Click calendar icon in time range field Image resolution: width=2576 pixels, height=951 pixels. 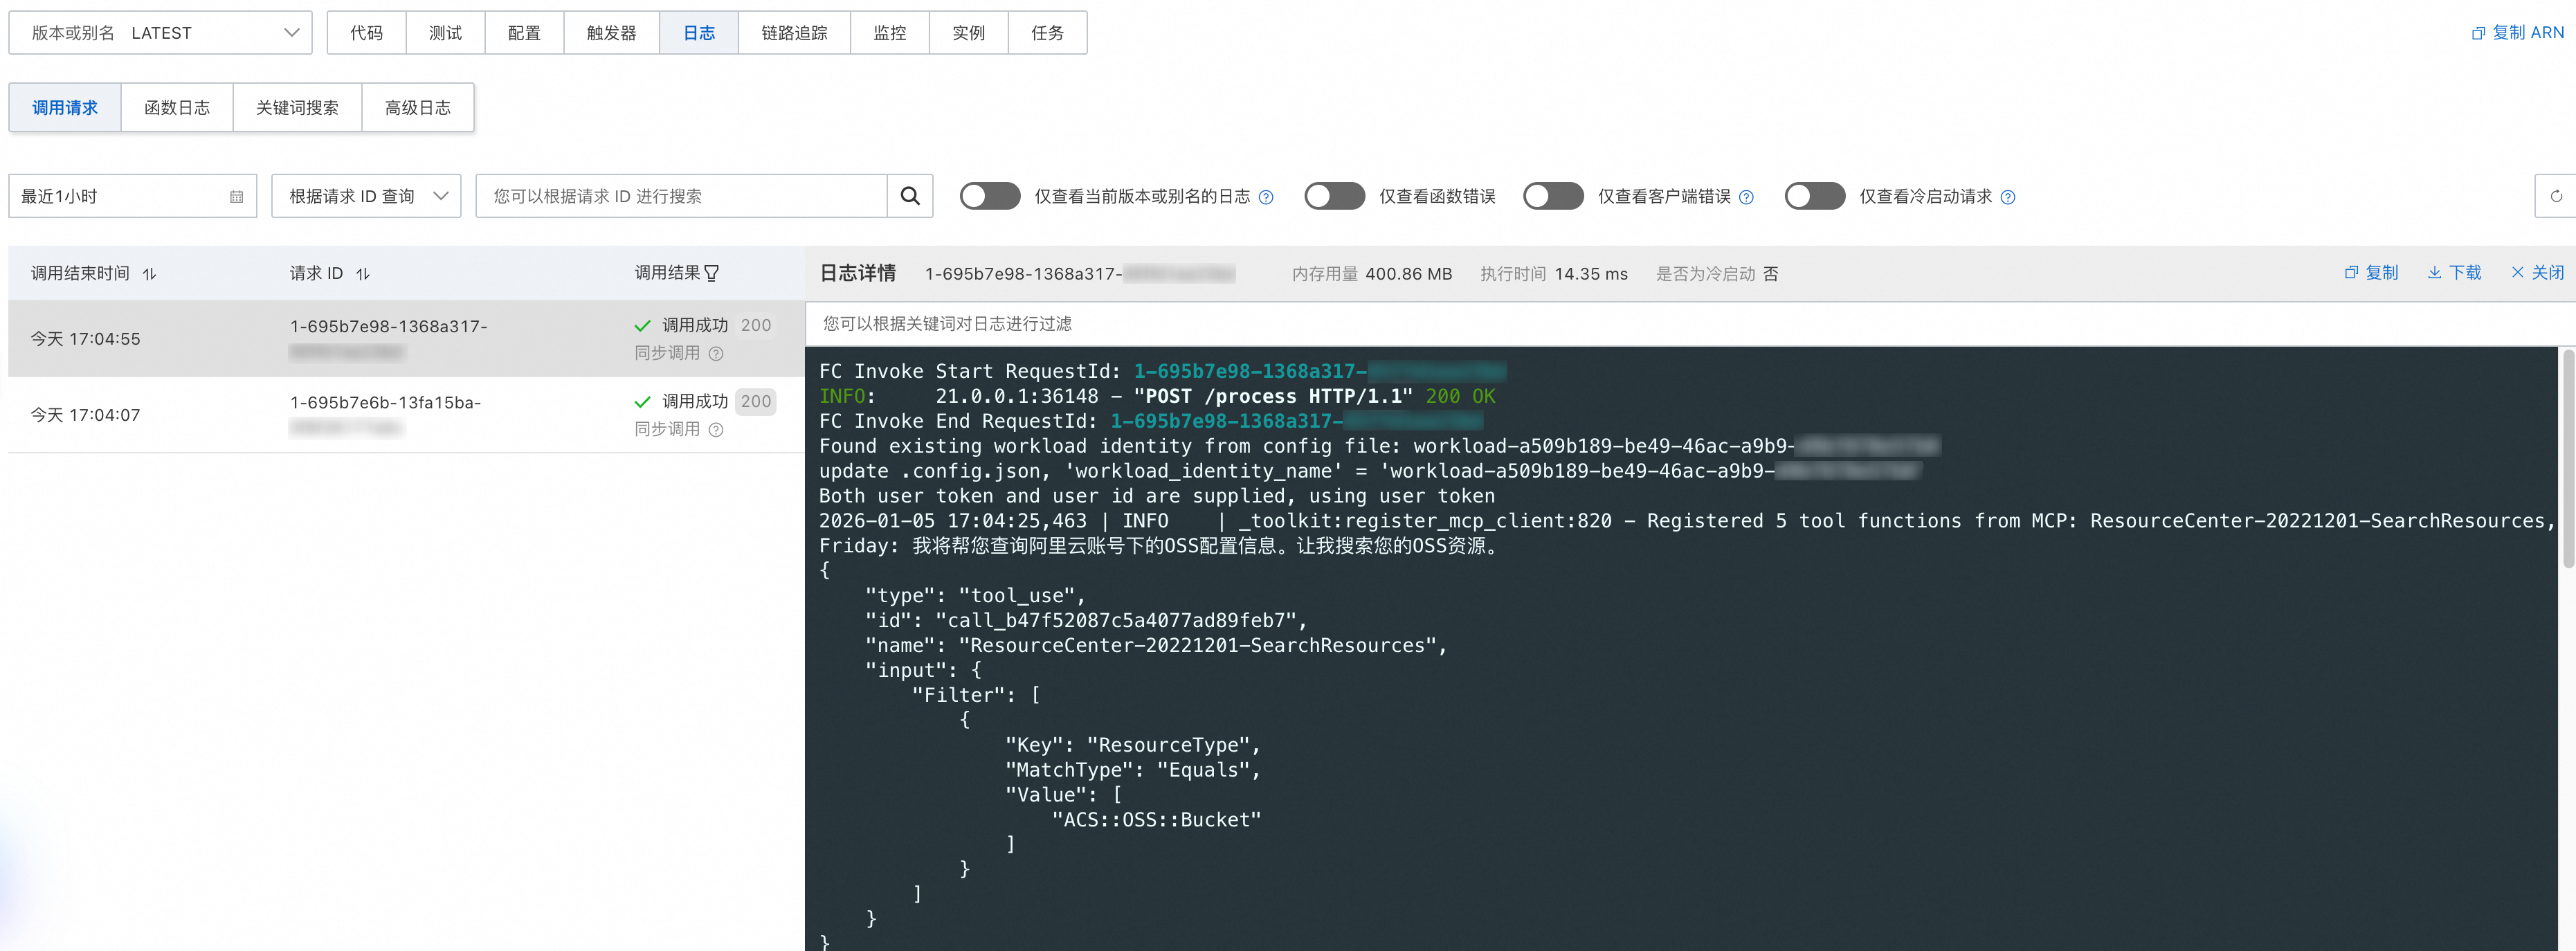pos(236,197)
